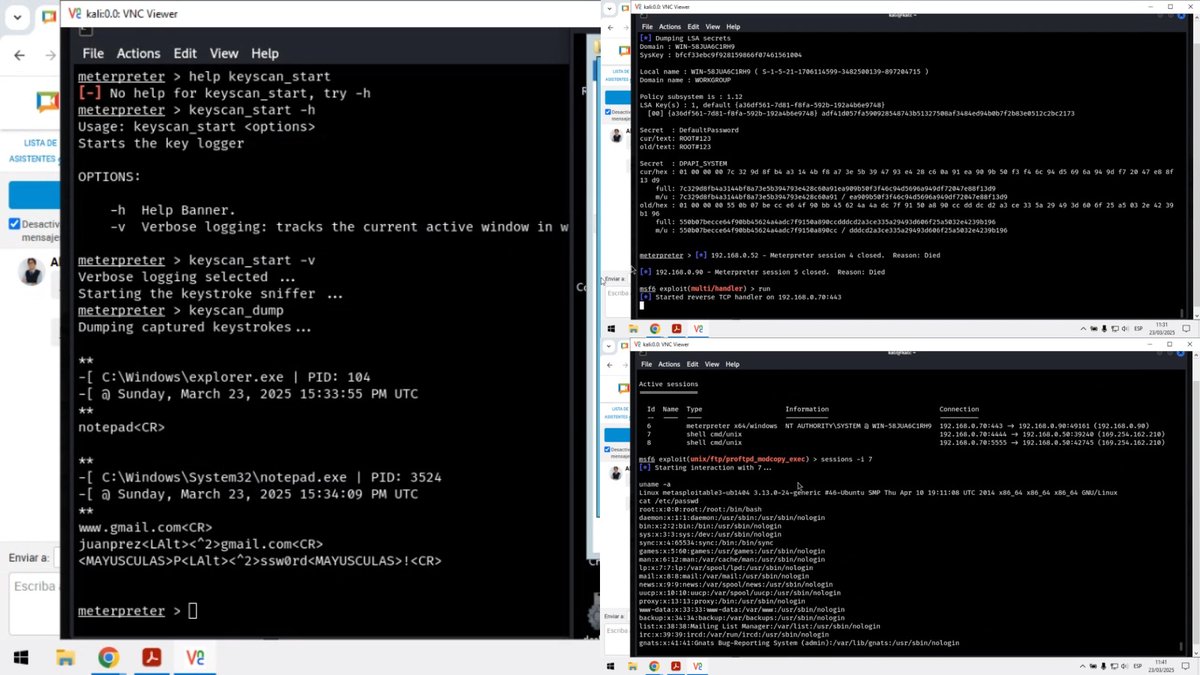The width and height of the screenshot is (1200, 675).
Task: Click terminal icon above File in keyscan window
Action: (86, 30)
